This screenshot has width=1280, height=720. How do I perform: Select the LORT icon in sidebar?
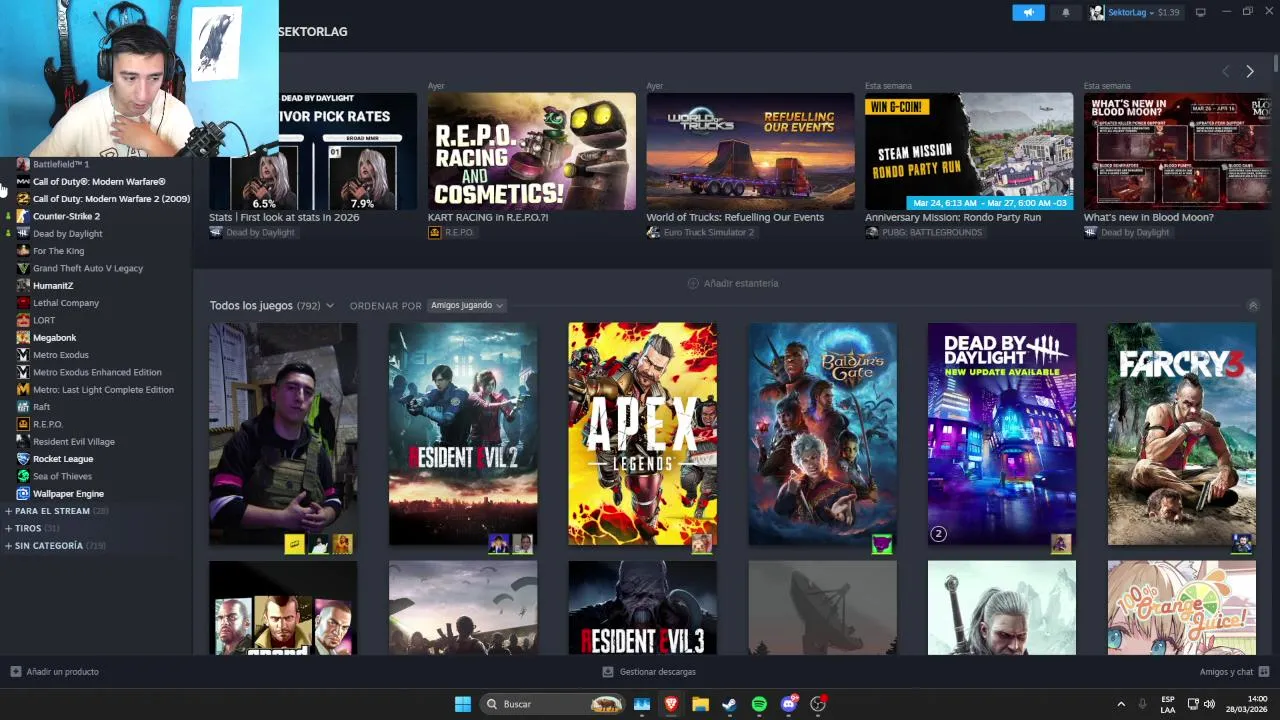23,320
